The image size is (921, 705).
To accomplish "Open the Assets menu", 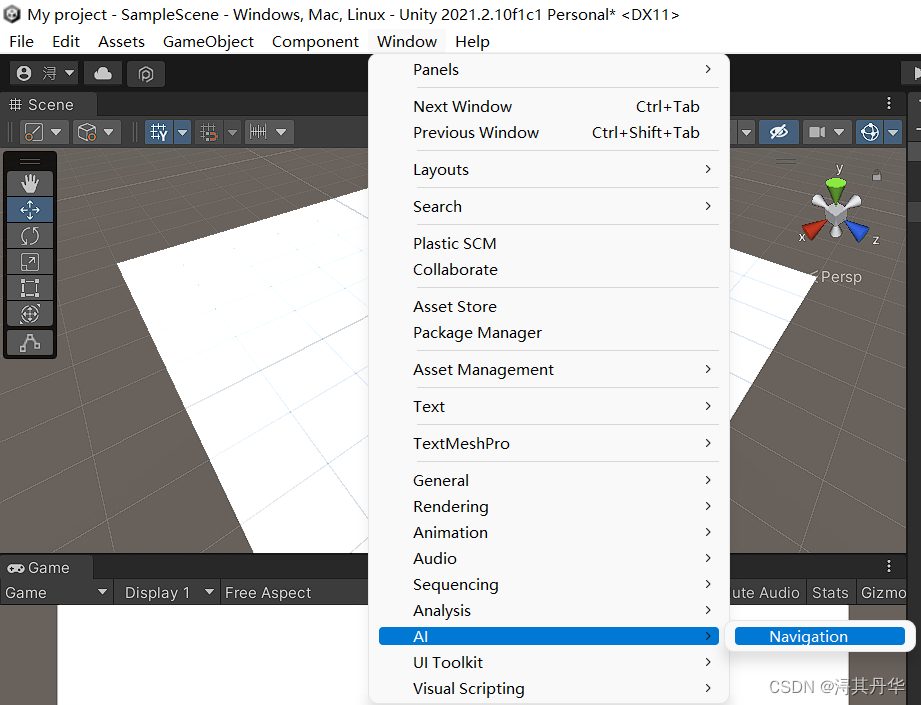I will tap(121, 42).
